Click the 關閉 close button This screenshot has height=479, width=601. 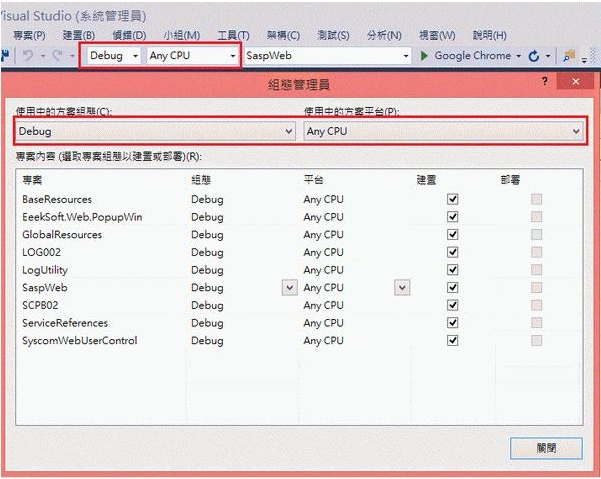(546, 448)
